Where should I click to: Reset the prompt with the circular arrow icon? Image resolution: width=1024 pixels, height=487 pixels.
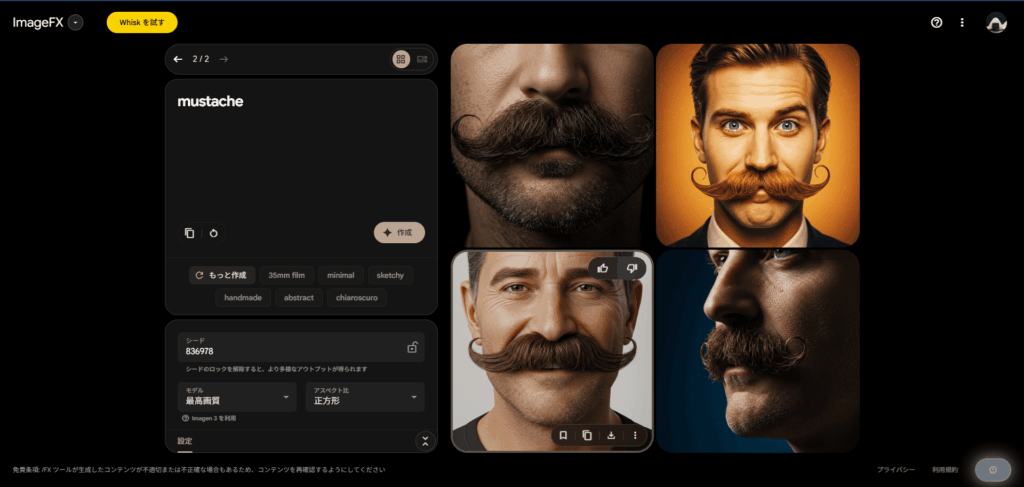213,233
